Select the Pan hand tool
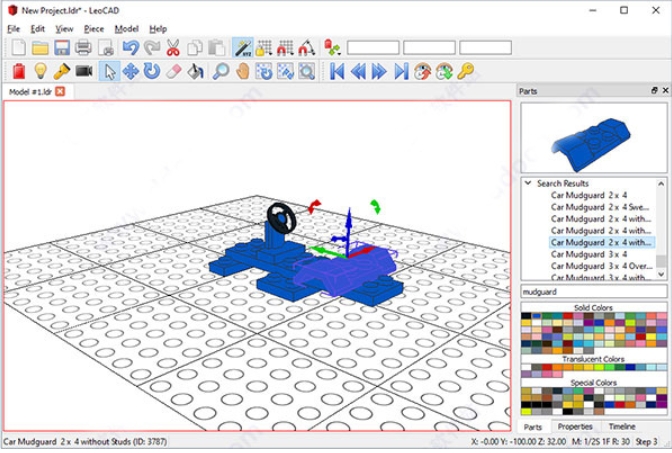This screenshot has width=672, height=453. click(x=241, y=71)
